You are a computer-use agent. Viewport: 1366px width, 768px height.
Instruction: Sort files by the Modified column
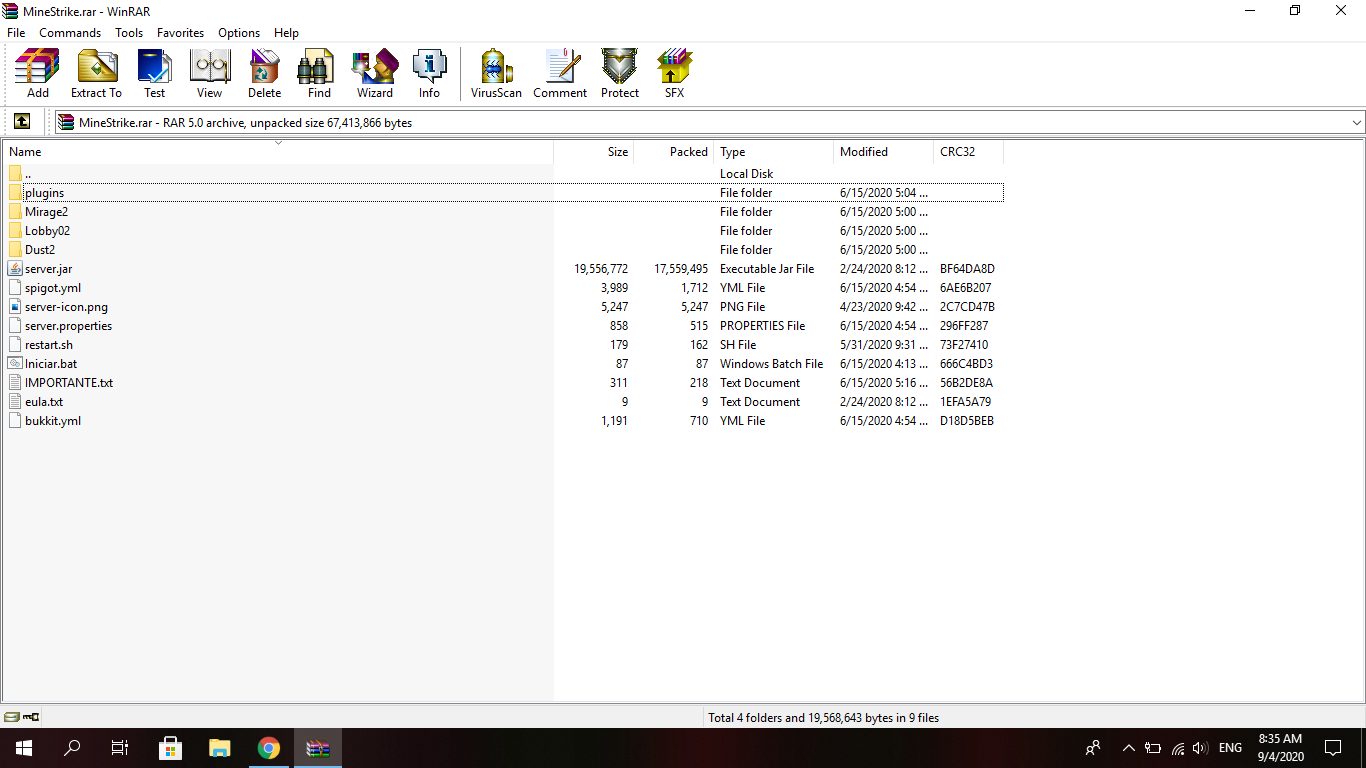click(884, 152)
